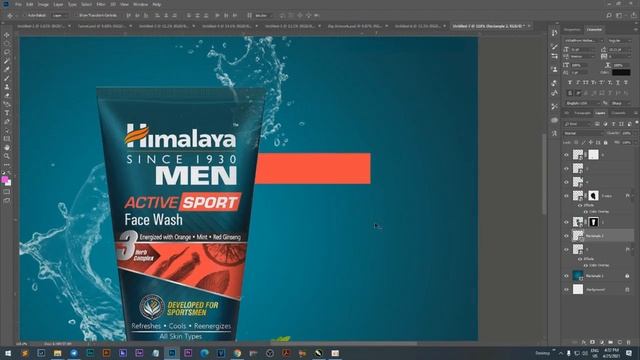This screenshot has width=640, height=360.
Task: Open the File menu
Action: [18, 4]
